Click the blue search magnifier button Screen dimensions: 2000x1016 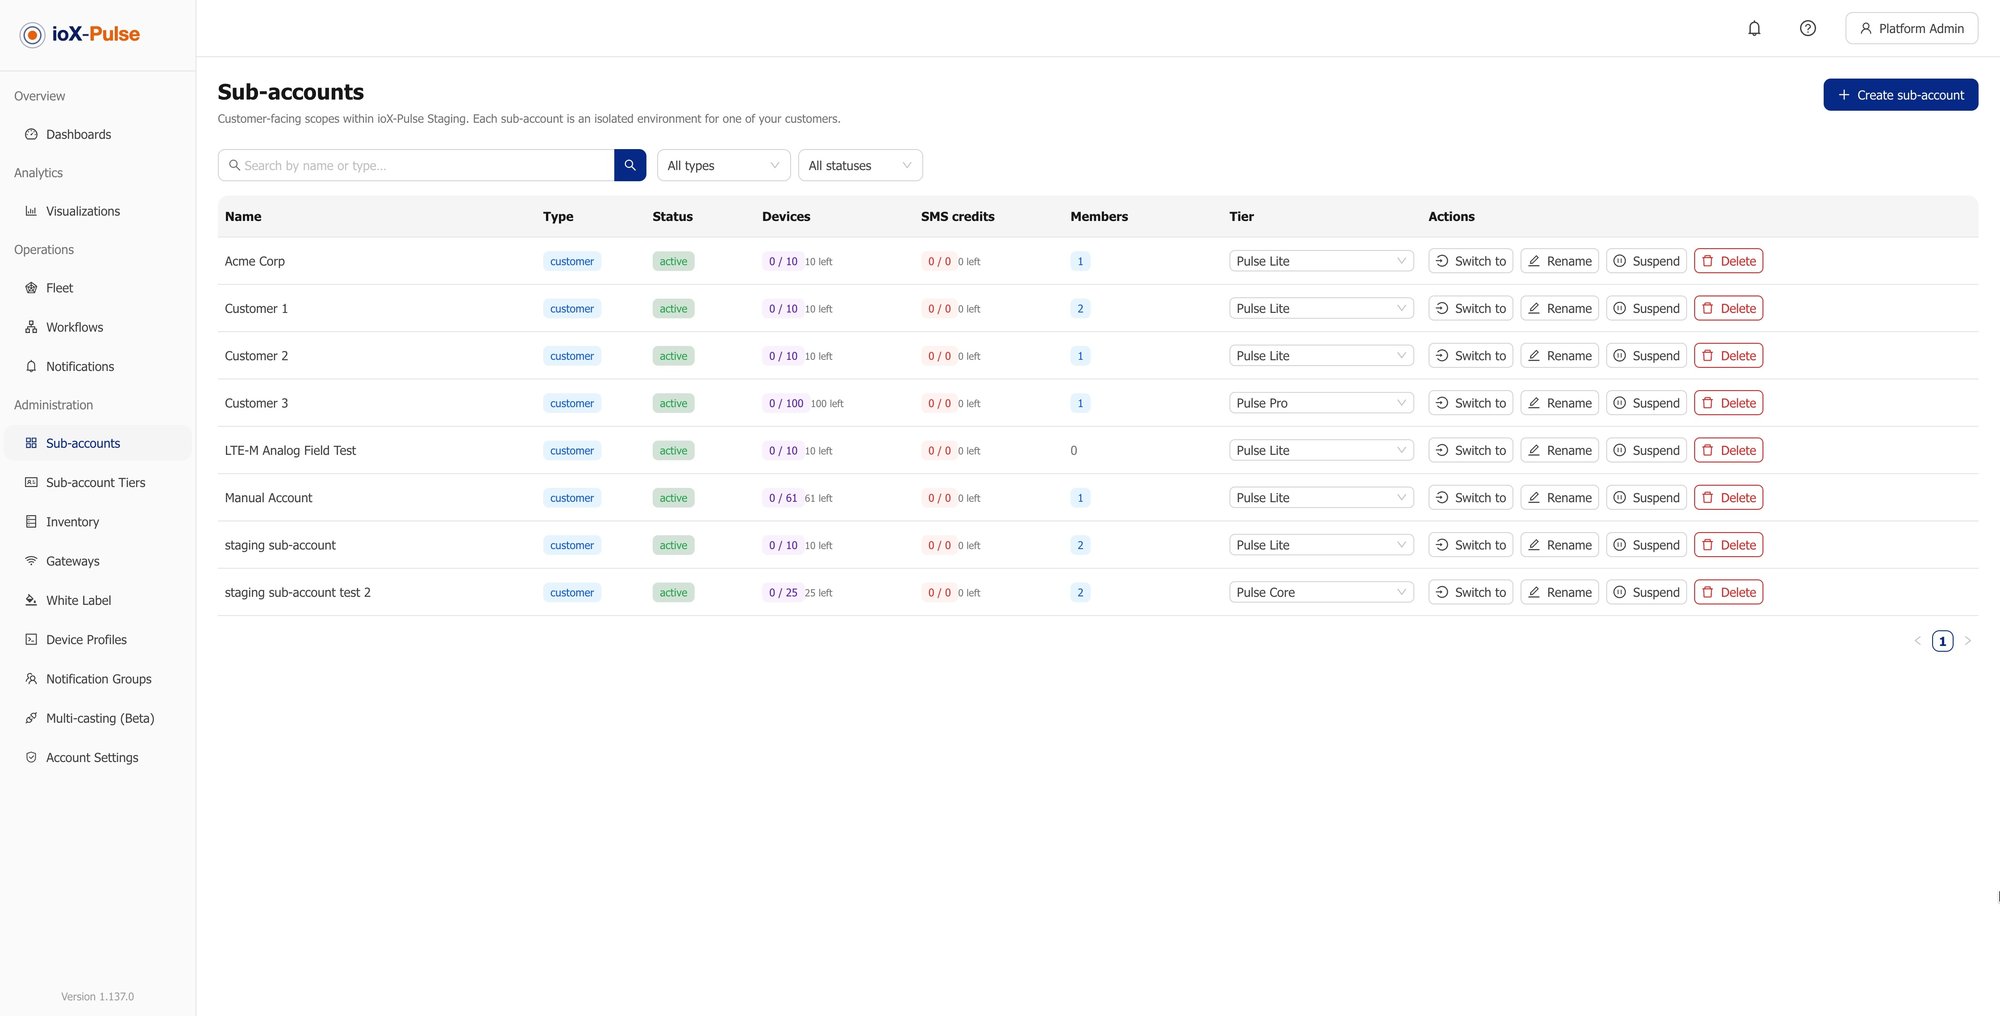(630, 165)
